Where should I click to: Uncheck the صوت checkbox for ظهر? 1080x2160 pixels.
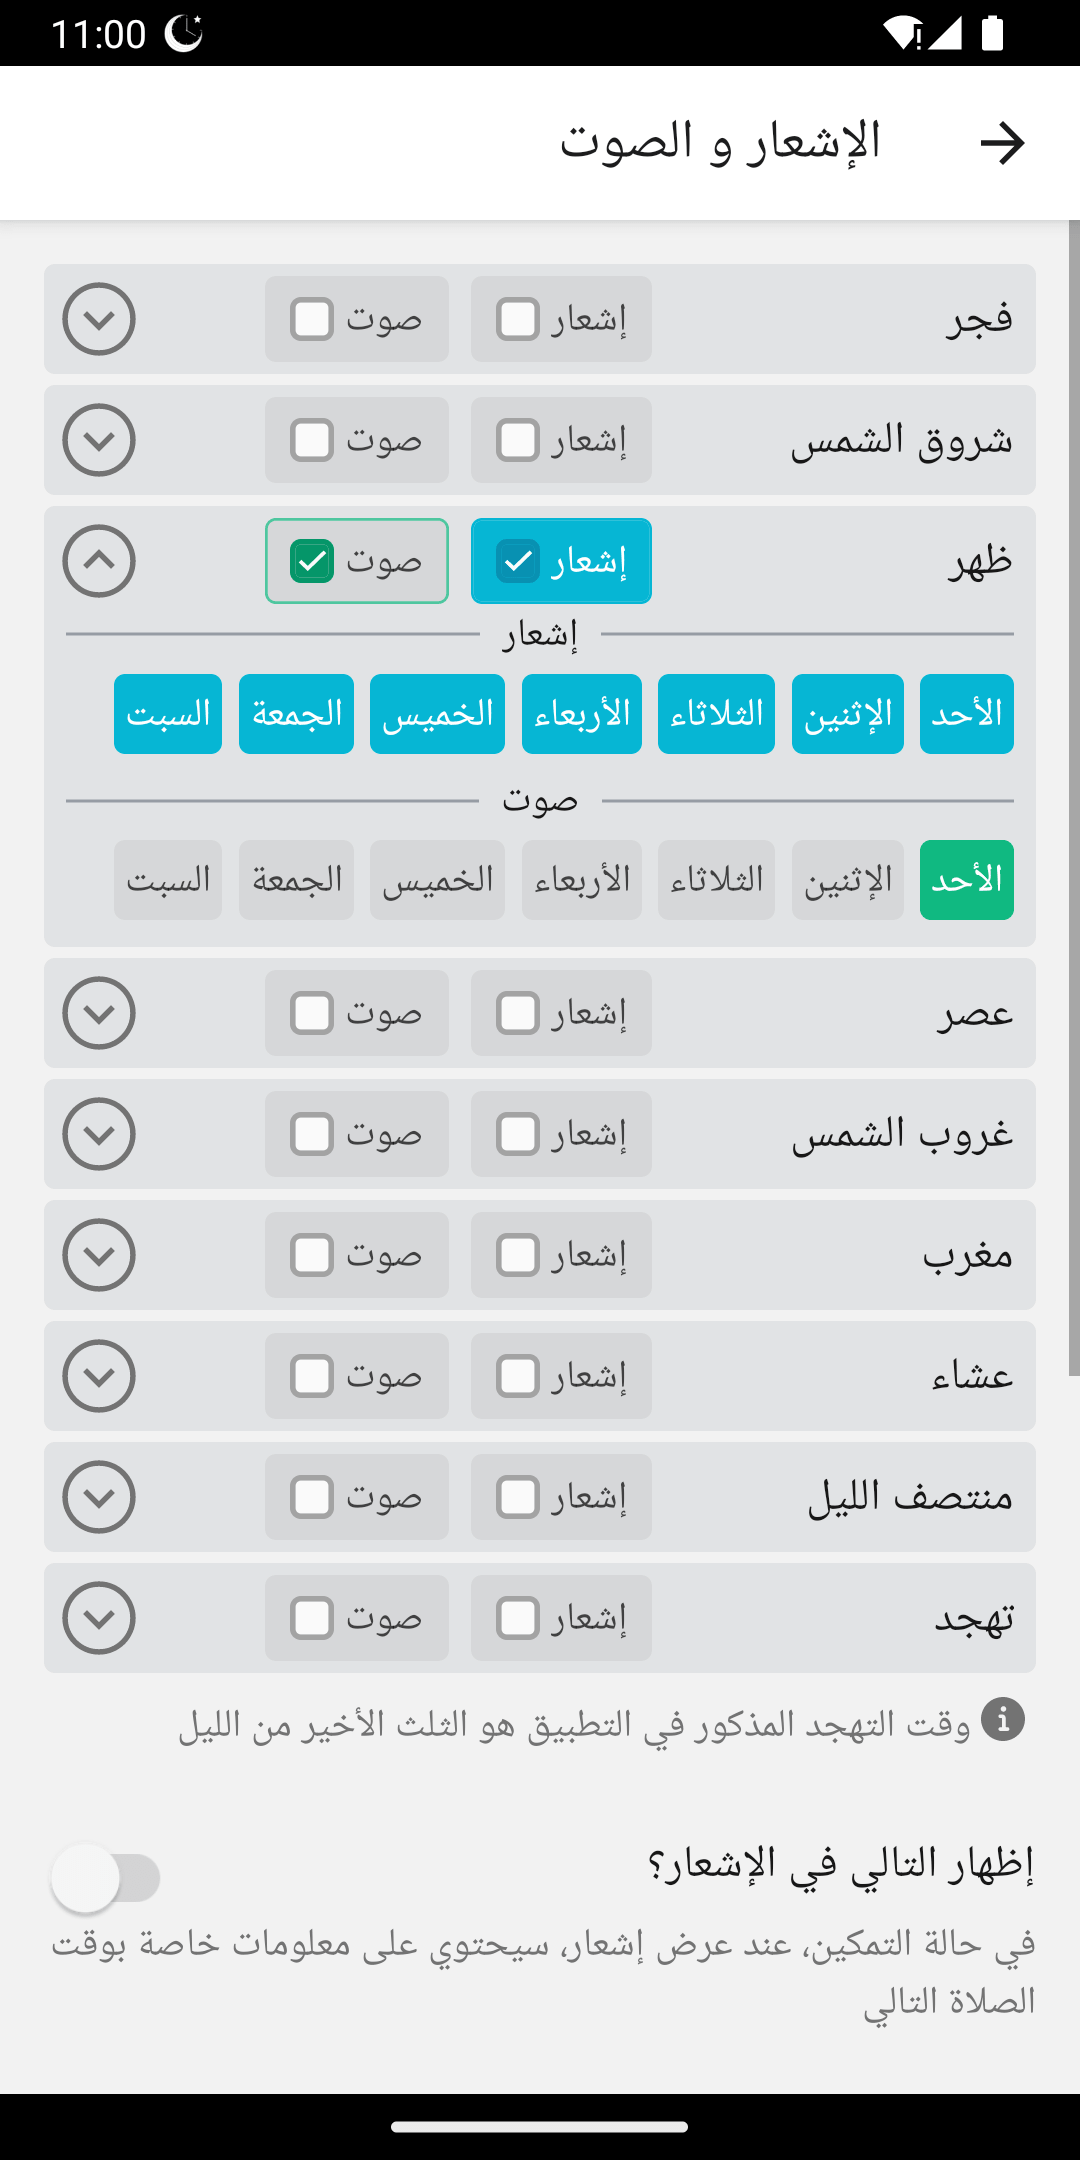click(312, 561)
